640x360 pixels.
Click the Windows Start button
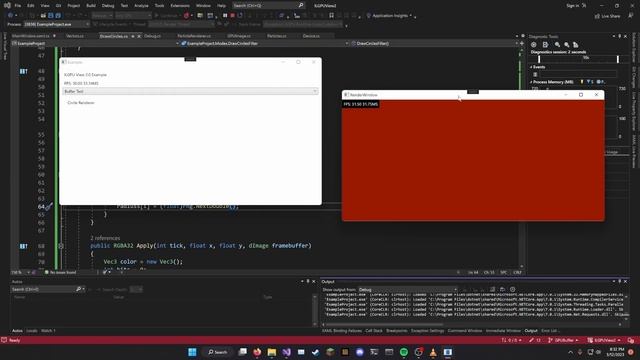click(x=192, y=352)
